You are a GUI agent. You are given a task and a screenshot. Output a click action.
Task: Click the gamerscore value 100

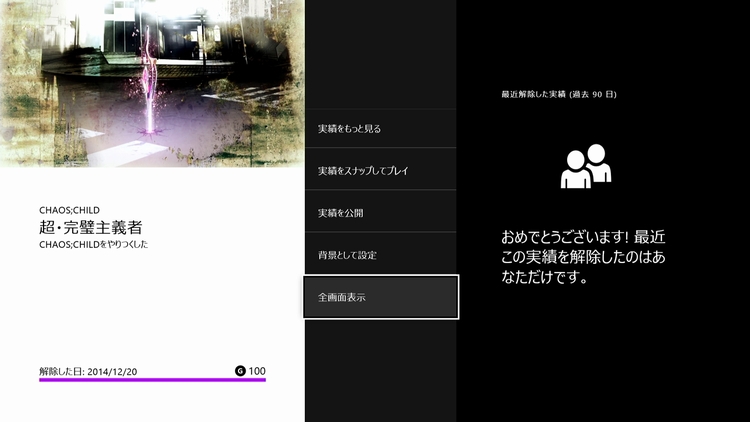(257, 371)
